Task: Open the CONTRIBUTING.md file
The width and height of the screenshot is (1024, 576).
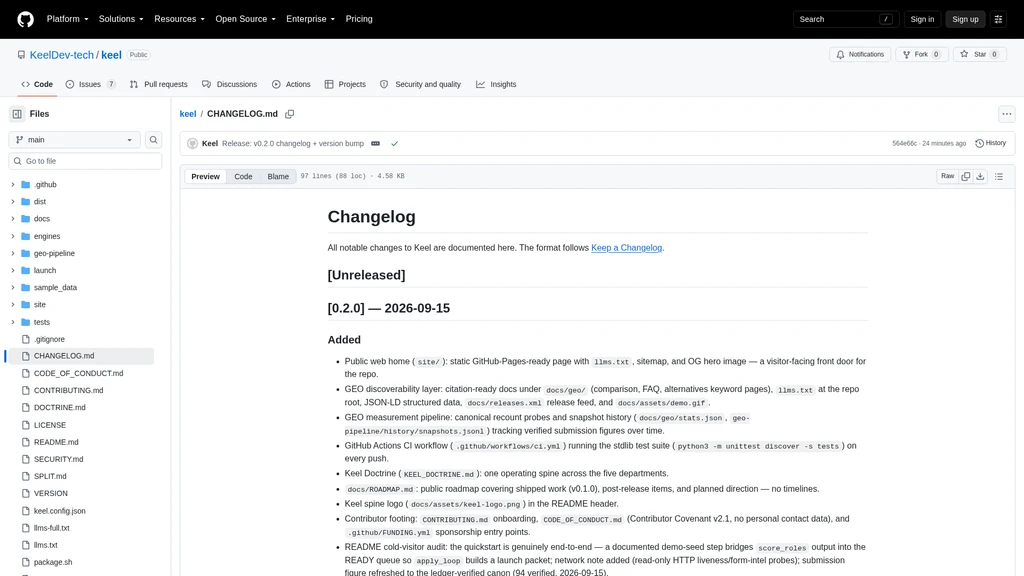Action: (69, 391)
